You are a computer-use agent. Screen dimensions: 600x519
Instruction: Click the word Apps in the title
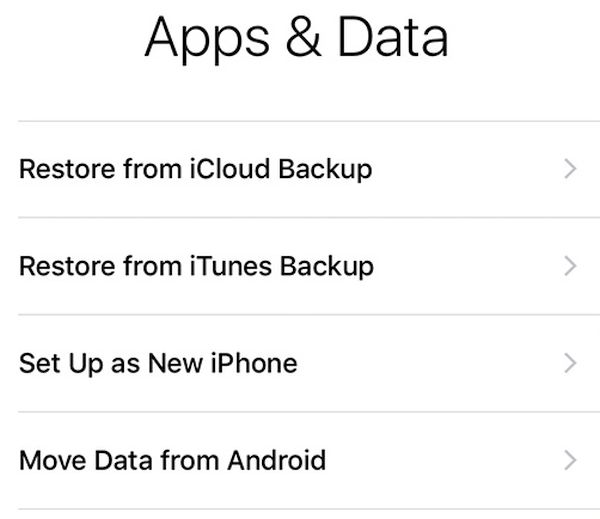pos(206,40)
